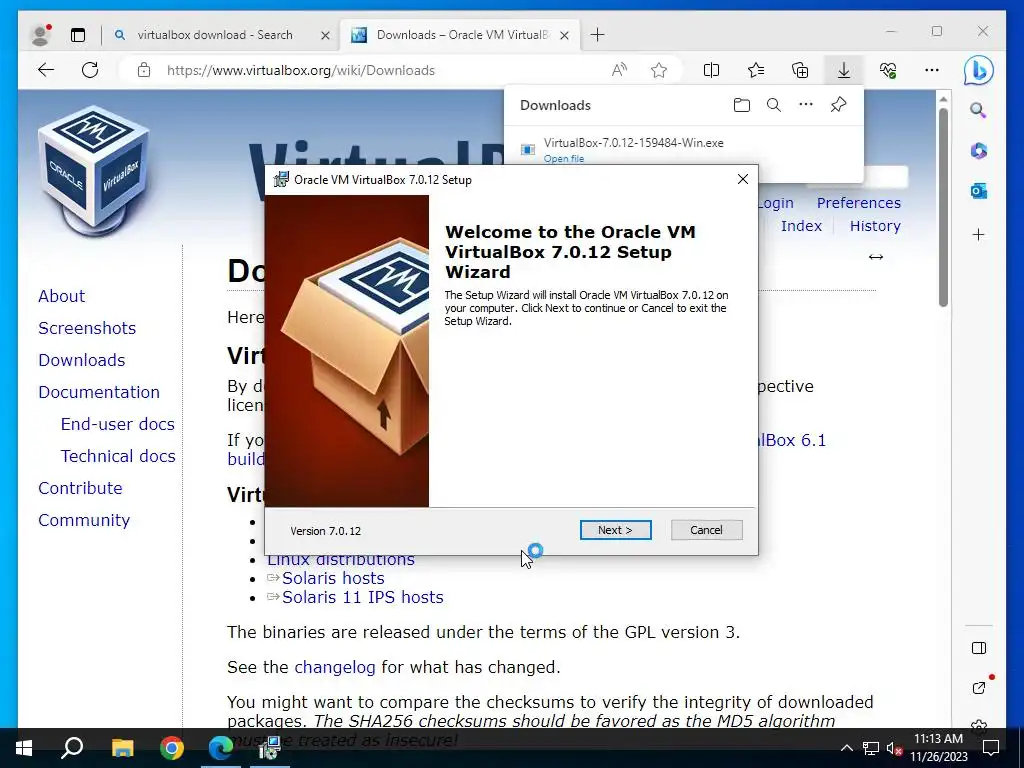
Task: Open Windows taskbar search
Action: click(x=72, y=748)
